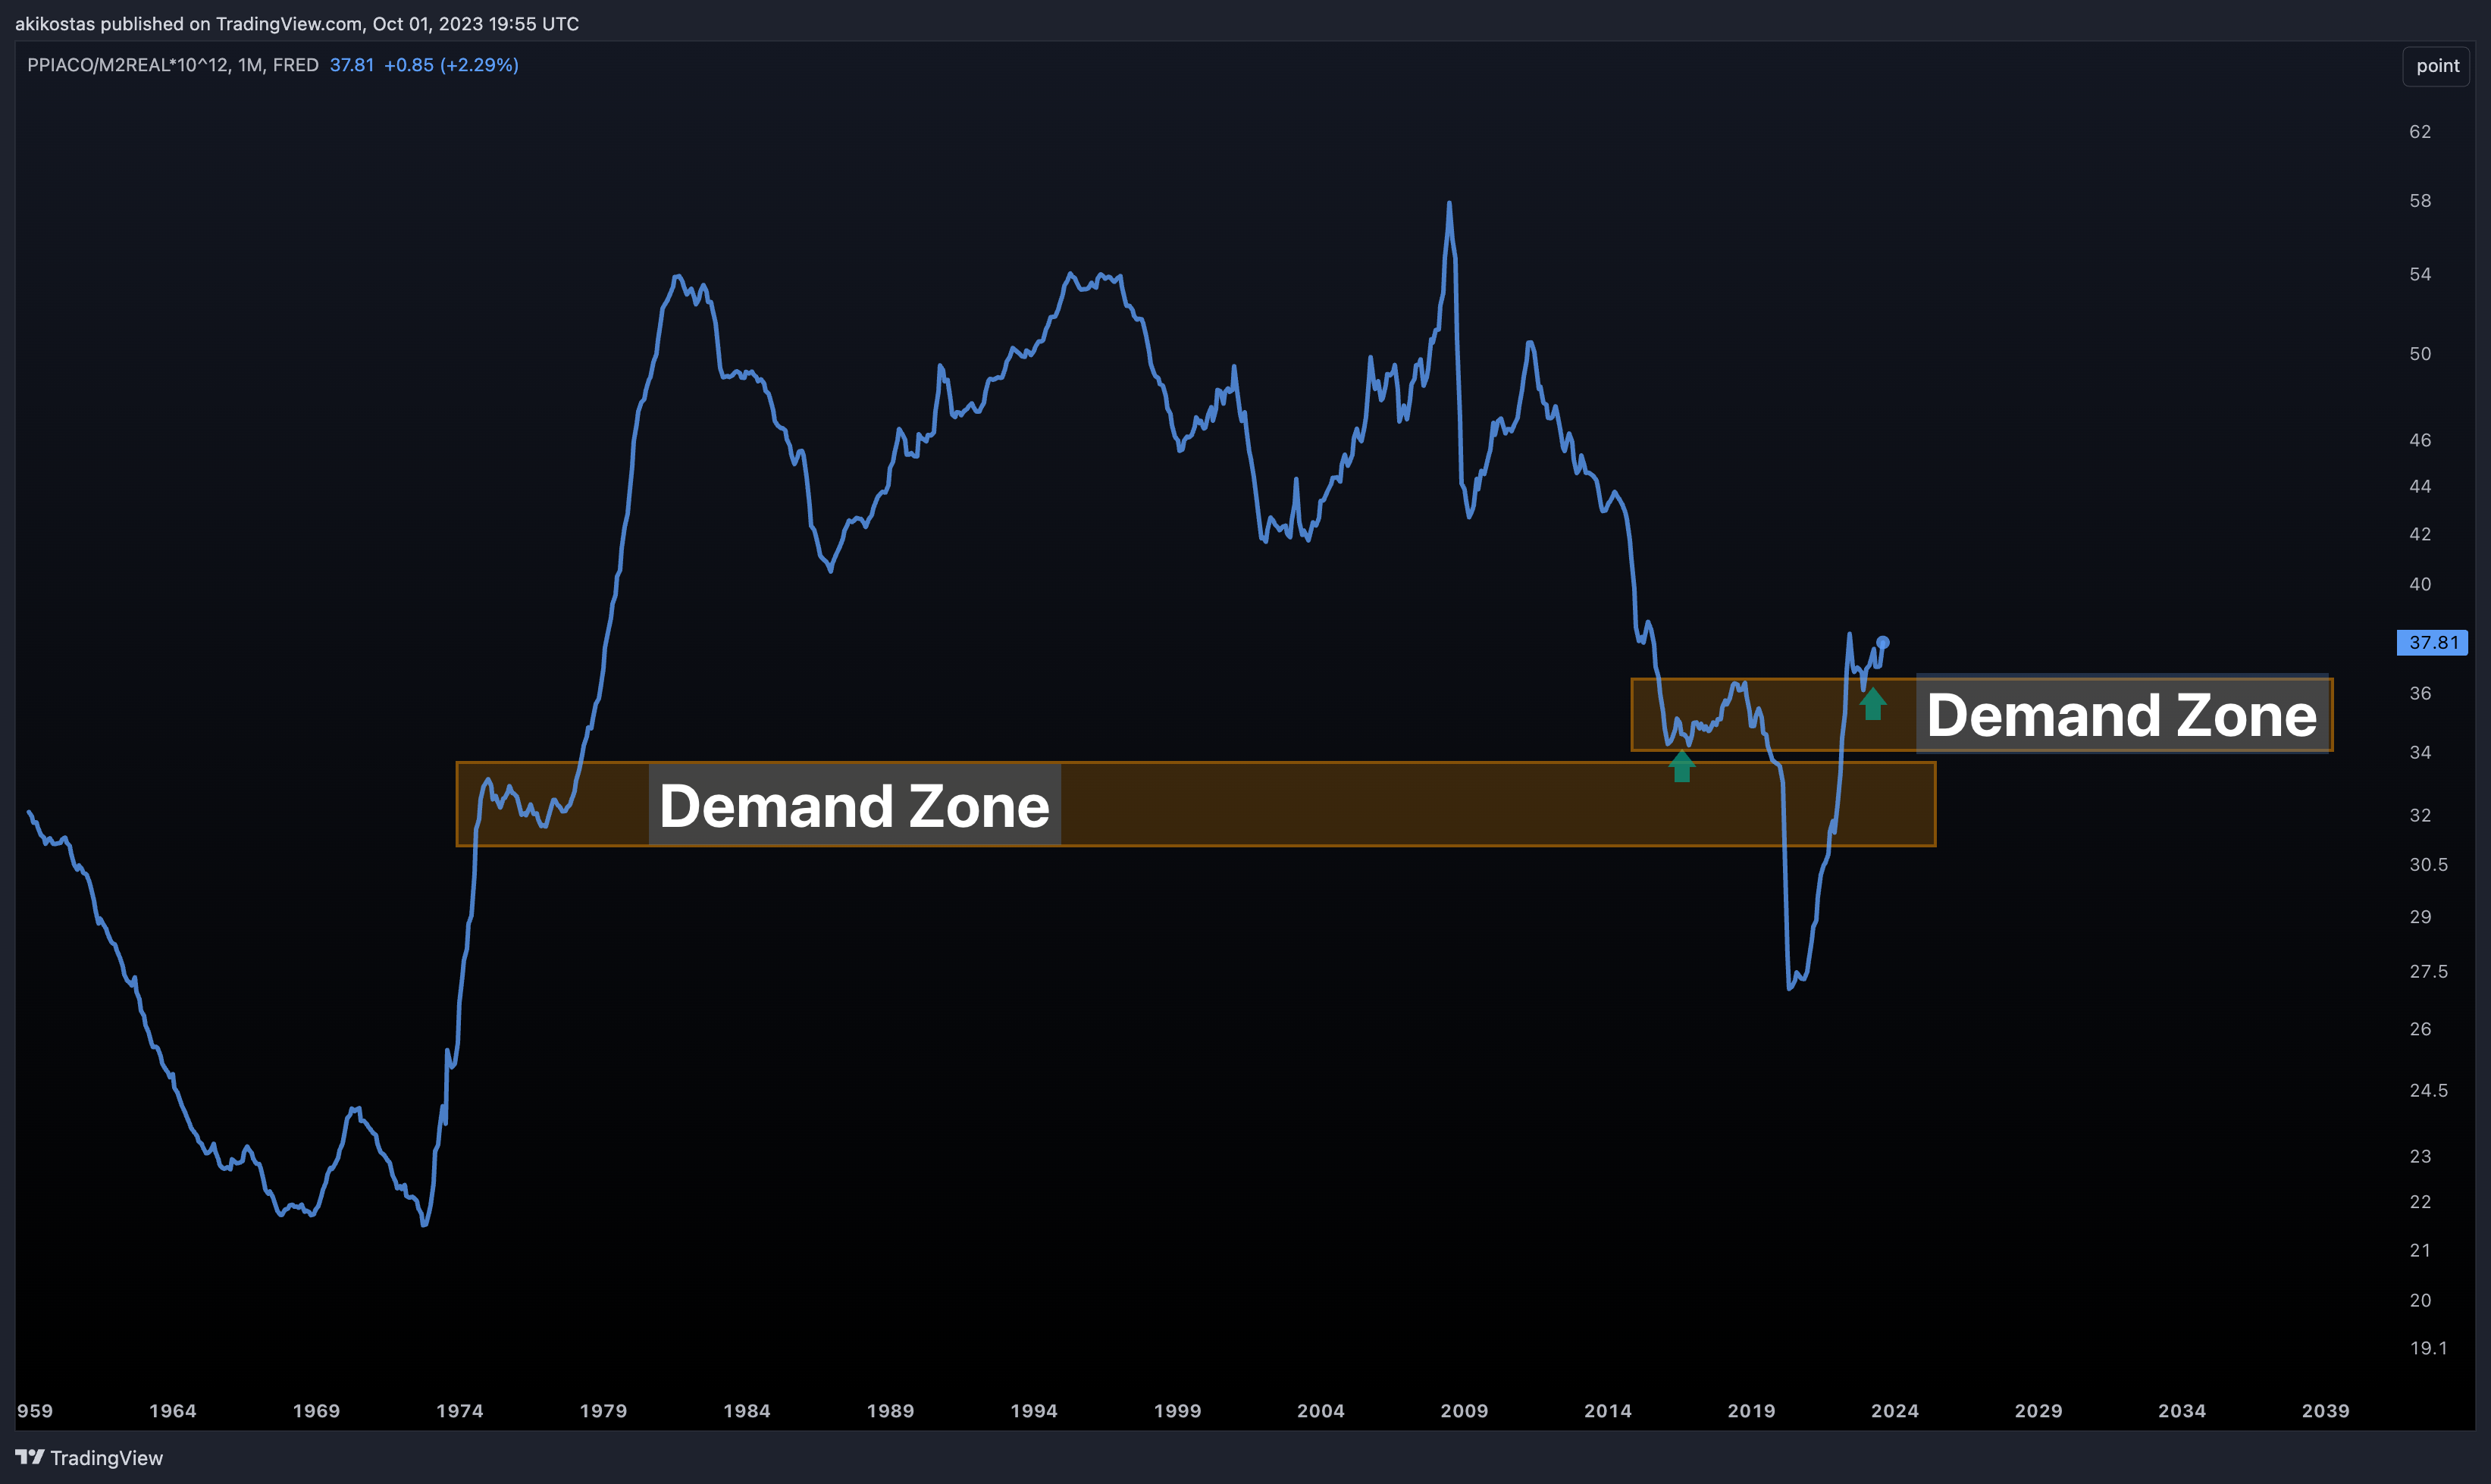Click the 62 price scale label
This screenshot has width=2491, height=1484.
tap(2420, 132)
